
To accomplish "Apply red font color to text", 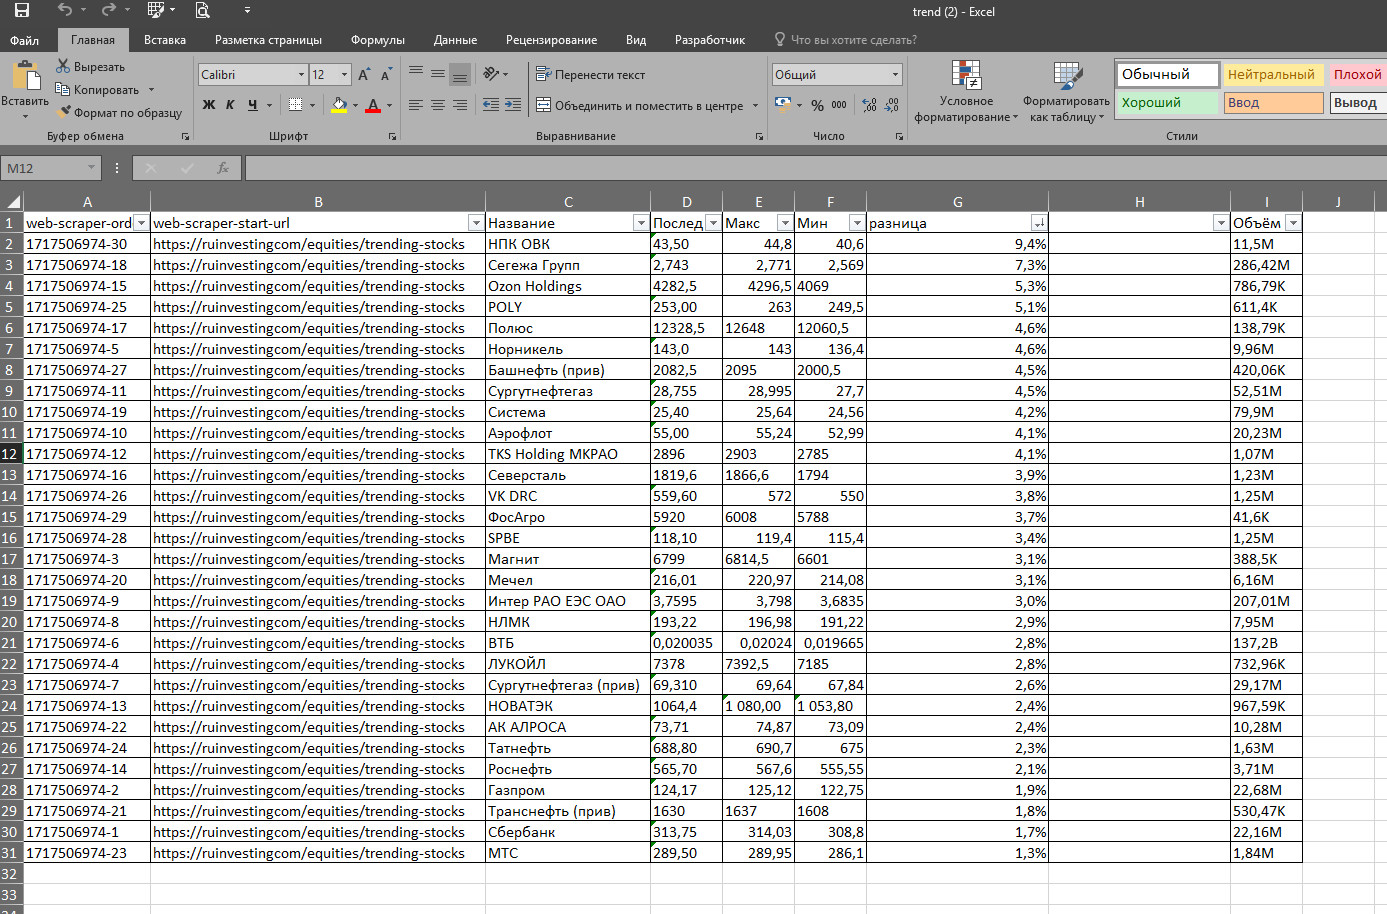I will tap(373, 105).
